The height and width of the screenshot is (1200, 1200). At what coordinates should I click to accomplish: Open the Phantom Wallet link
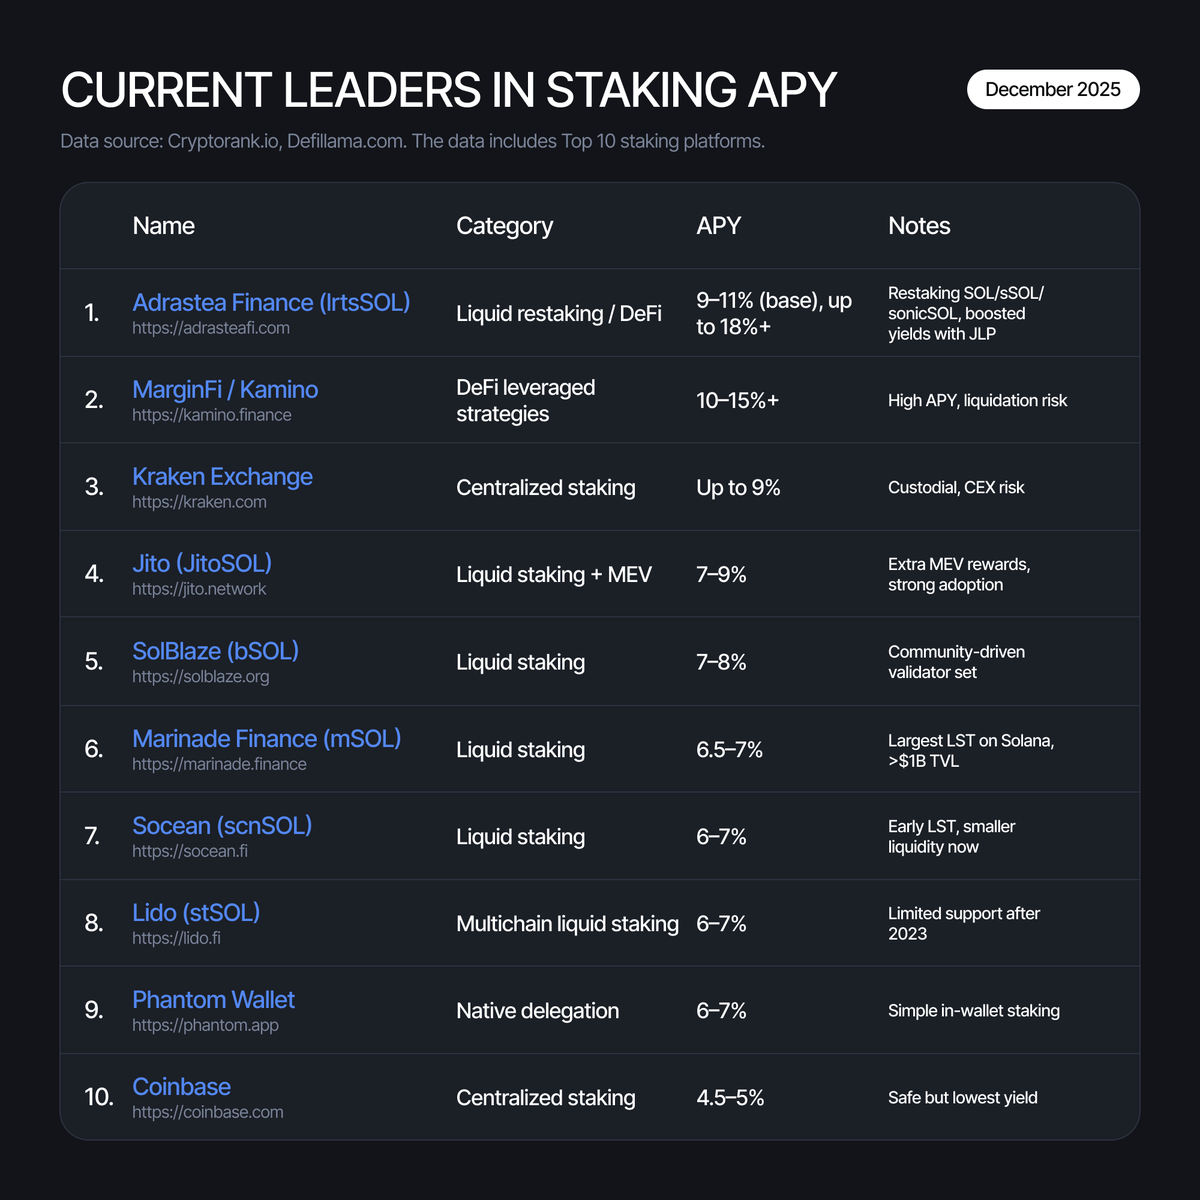coord(213,999)
